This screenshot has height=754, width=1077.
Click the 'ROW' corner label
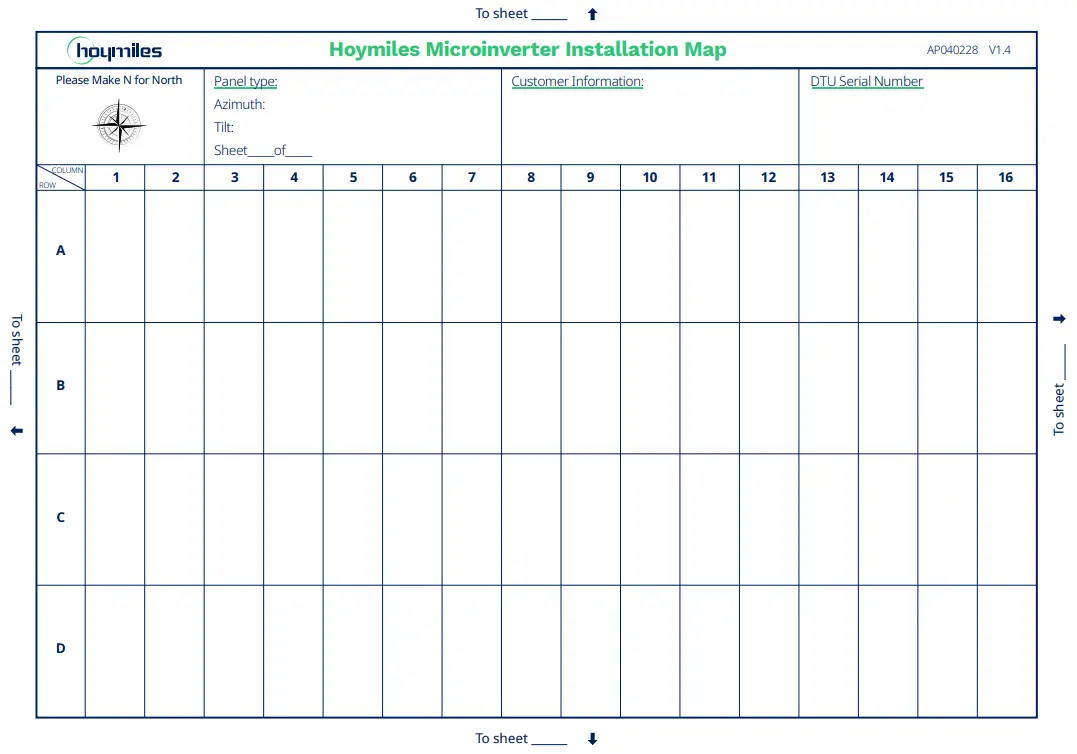coord(47,185)
